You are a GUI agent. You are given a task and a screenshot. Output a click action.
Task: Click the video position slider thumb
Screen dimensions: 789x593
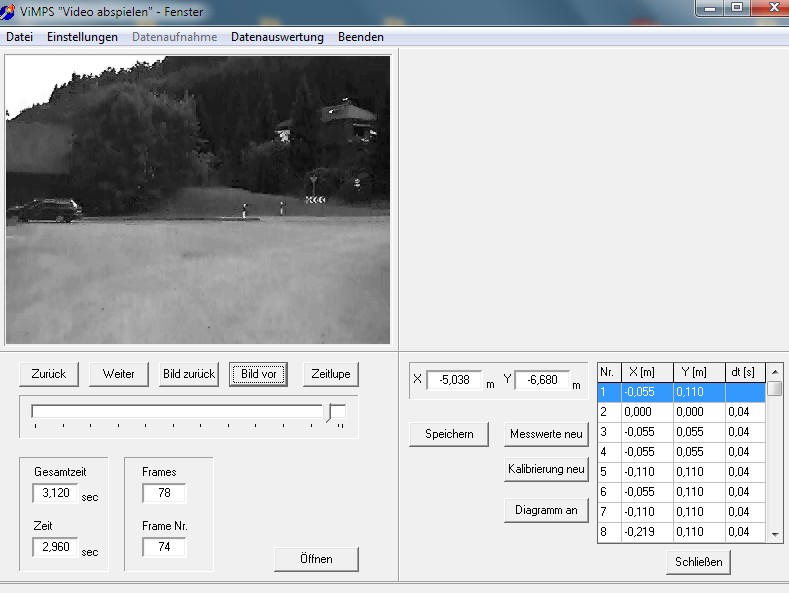[329, 412]
